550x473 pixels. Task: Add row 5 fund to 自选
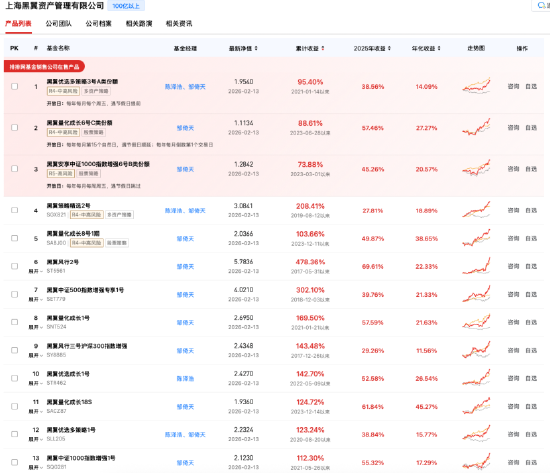point(531,238)
